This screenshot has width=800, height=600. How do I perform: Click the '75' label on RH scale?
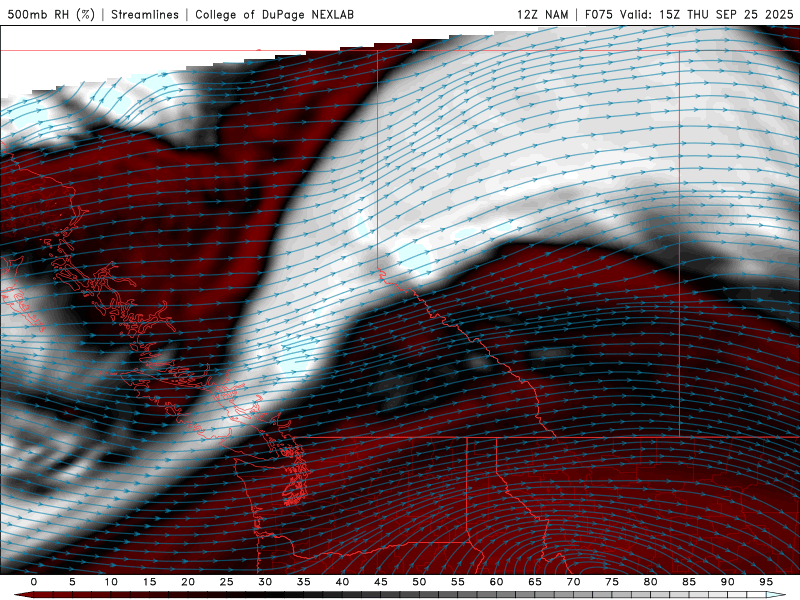[x=612, y=582]
